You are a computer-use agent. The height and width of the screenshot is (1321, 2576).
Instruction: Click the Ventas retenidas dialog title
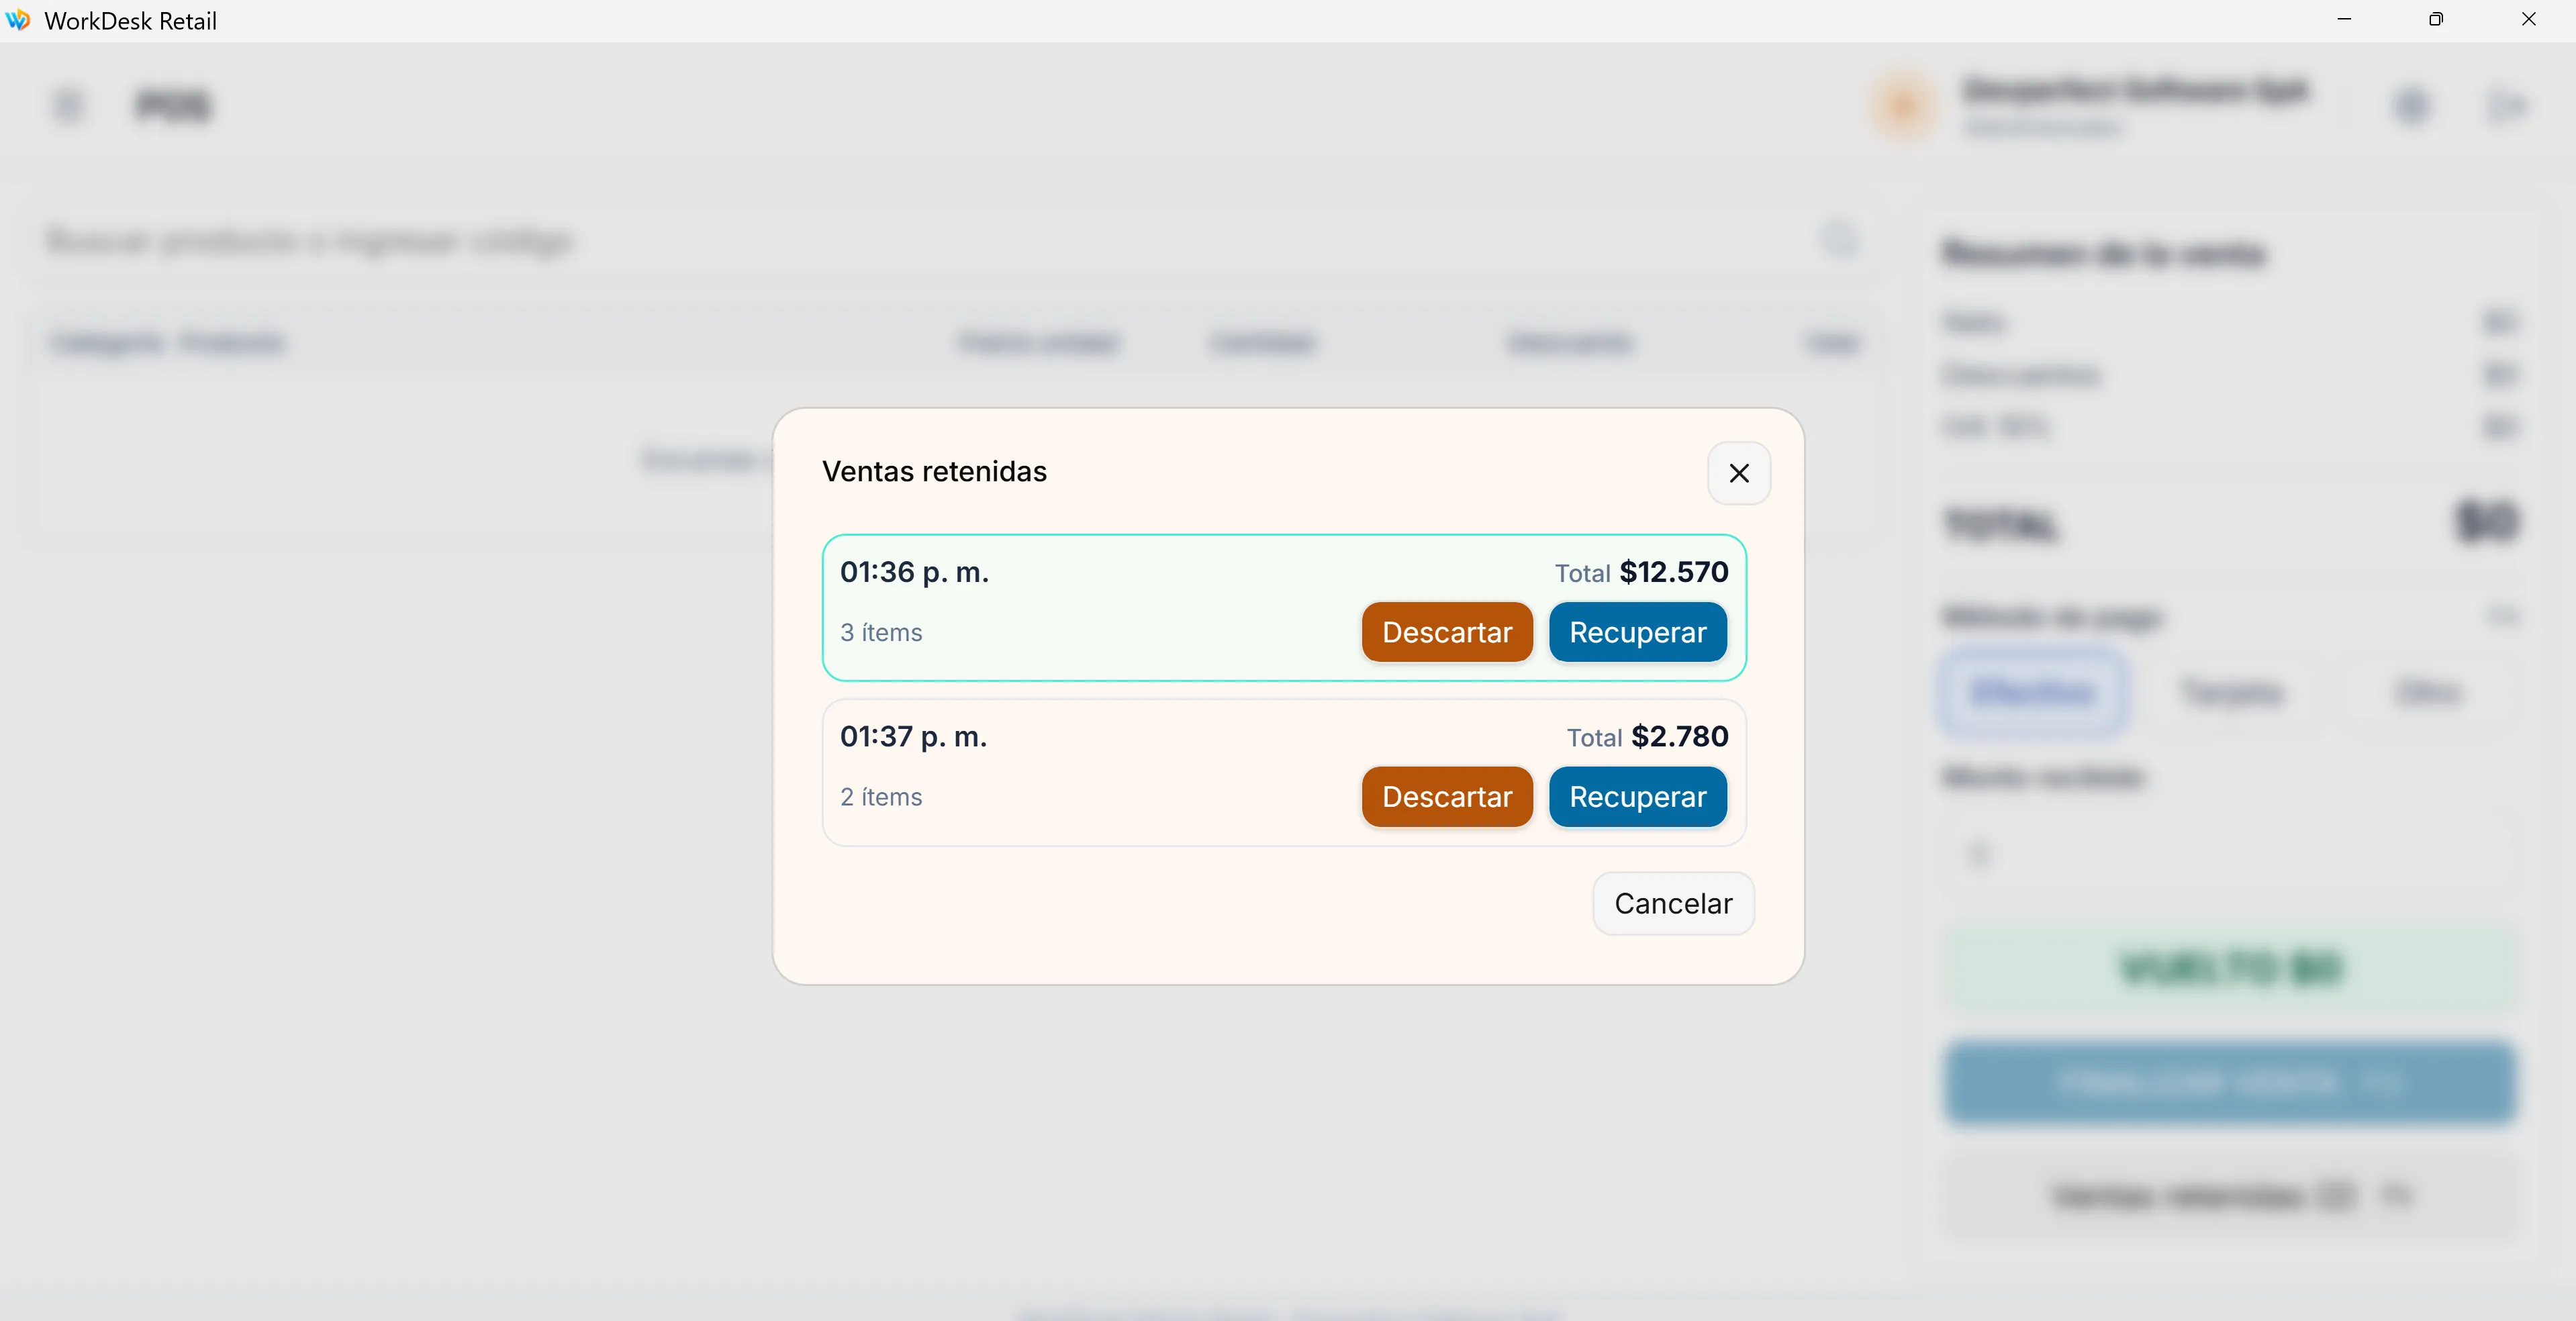(934, 471)
